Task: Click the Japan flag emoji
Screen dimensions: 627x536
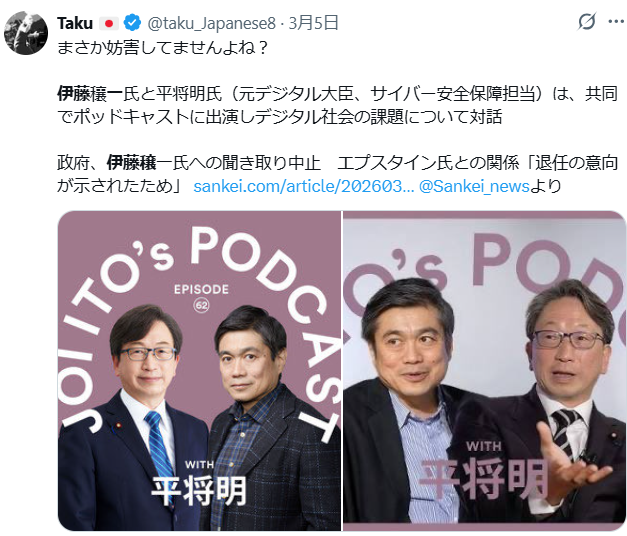Action: 108,24
